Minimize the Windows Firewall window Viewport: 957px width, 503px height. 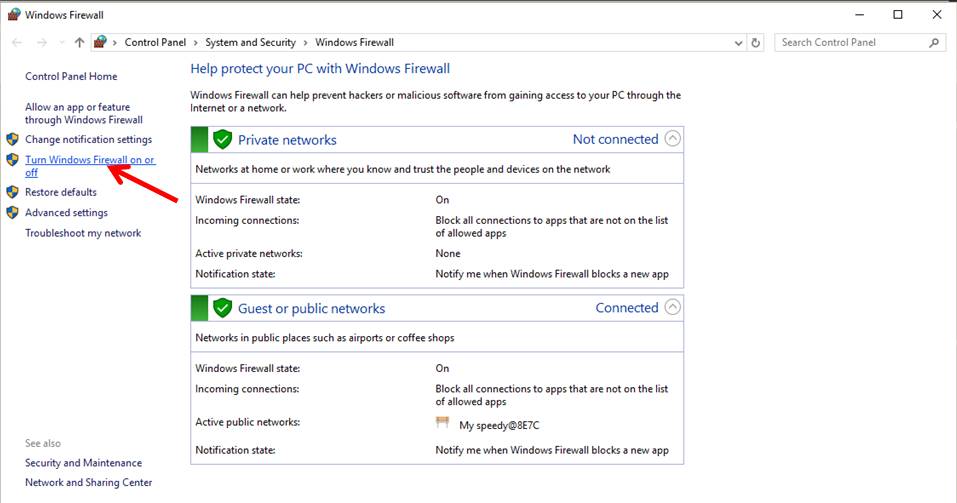859,15
